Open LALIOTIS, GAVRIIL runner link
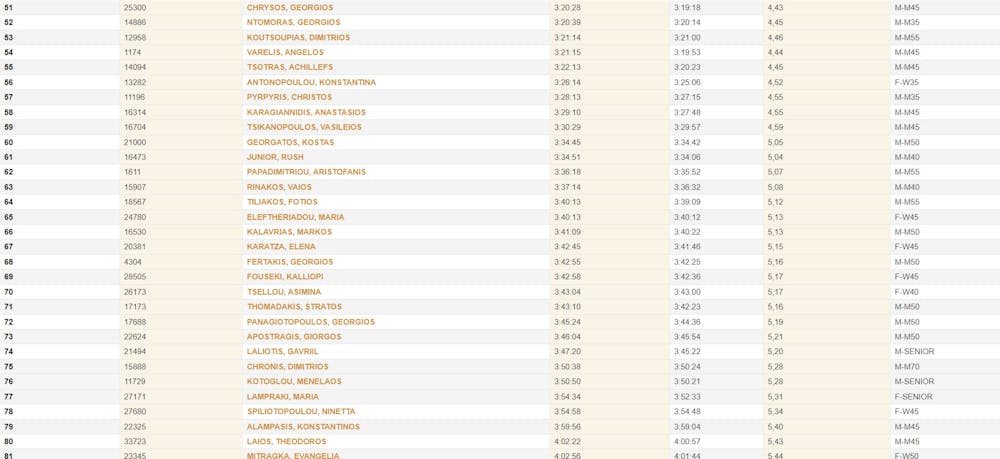The image size is (1000, 459). pyautogui.click(x=283, y=352)
